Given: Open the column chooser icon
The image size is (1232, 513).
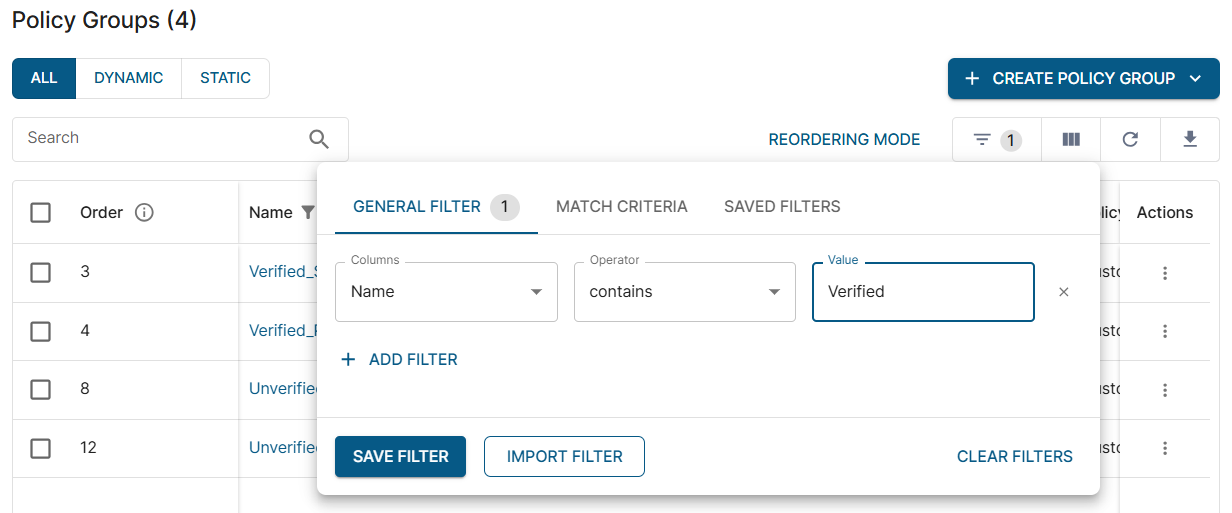Looking at the screenshot, I should coord(1071,140).
